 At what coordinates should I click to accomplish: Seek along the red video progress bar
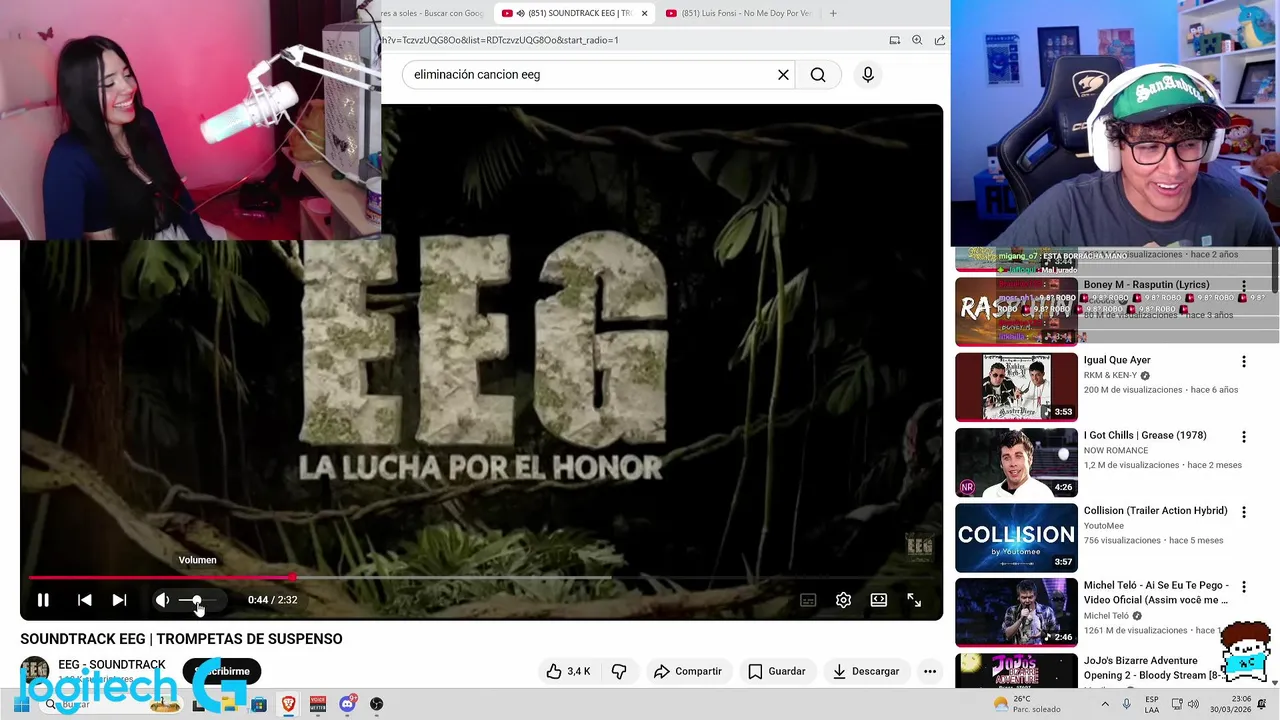click(x=480, y=577)
